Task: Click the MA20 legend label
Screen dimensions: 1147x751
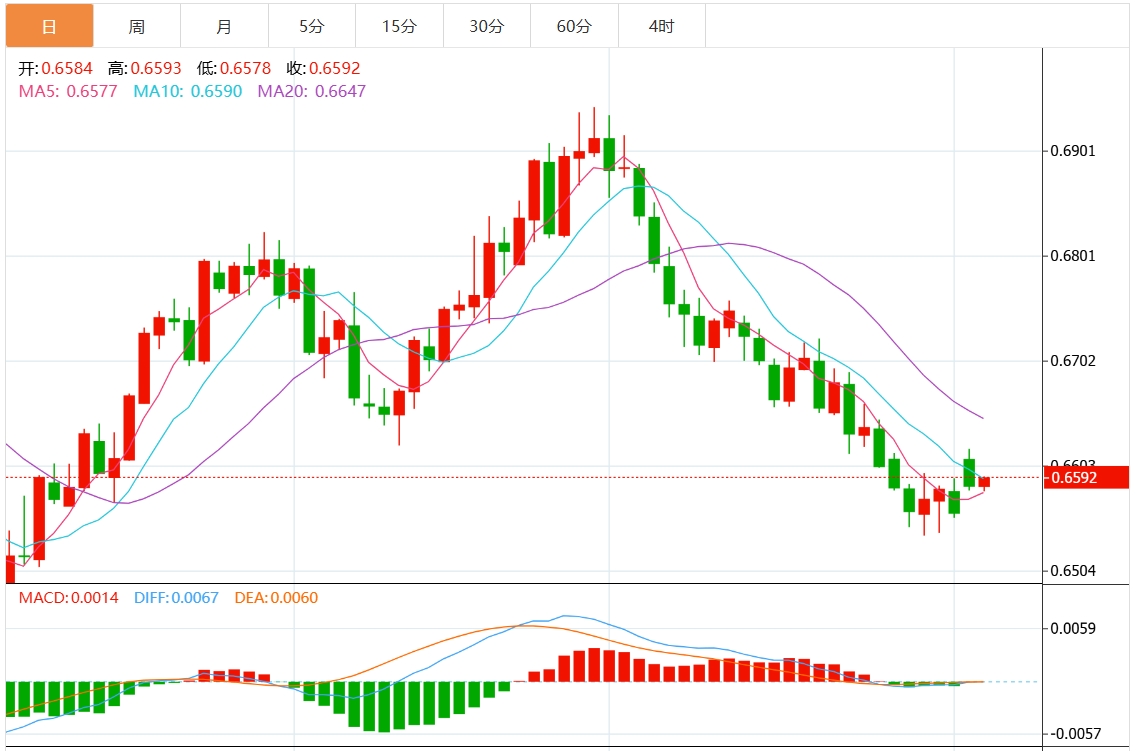Action: click(x=312, y=91)
